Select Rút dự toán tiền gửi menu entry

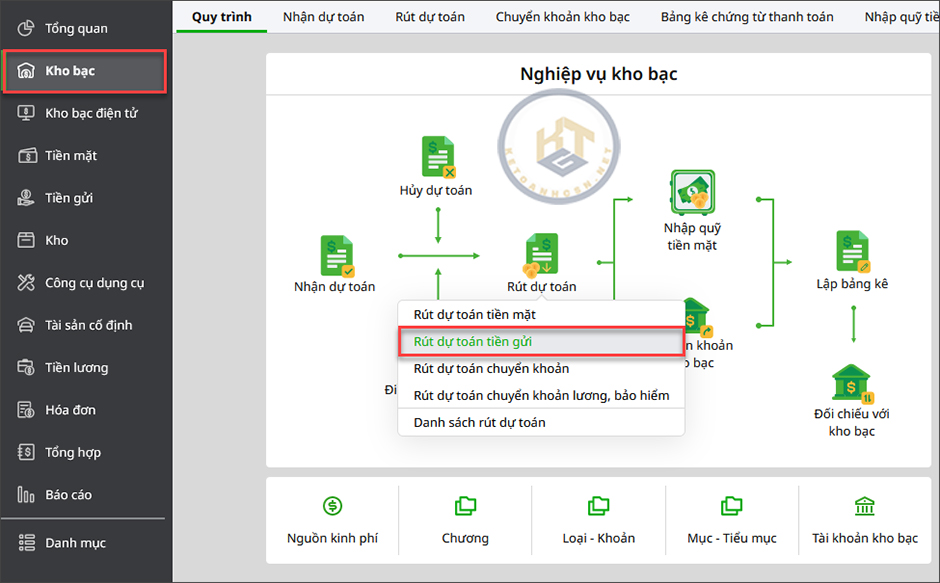(473, 342)
